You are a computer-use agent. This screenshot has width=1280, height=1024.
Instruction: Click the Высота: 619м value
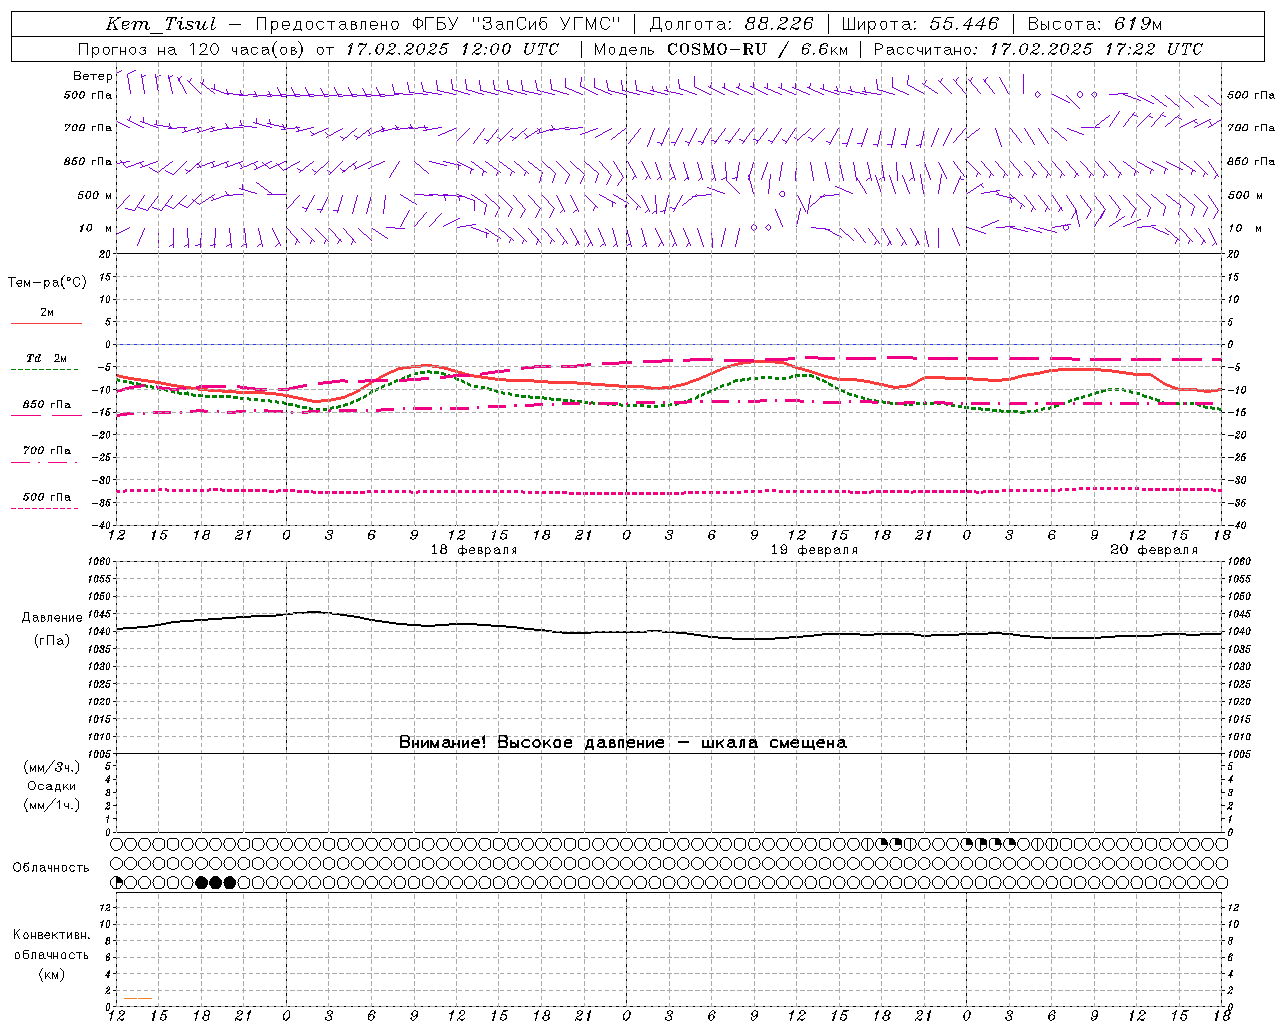click(1094, 25)
